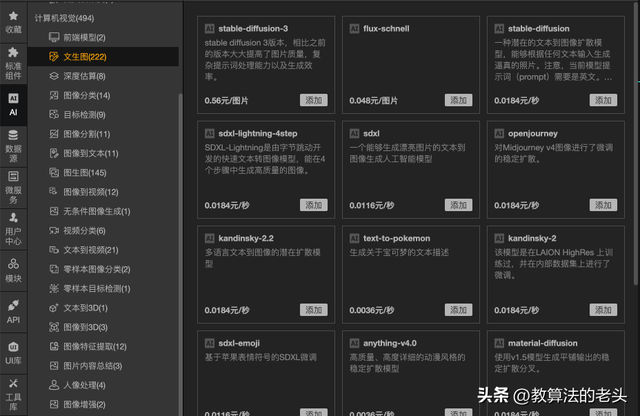Viewport: 640px width, 416px height.
Task: Click the icon beside 目标检测(9)
Action: click(x=54, y=115)
